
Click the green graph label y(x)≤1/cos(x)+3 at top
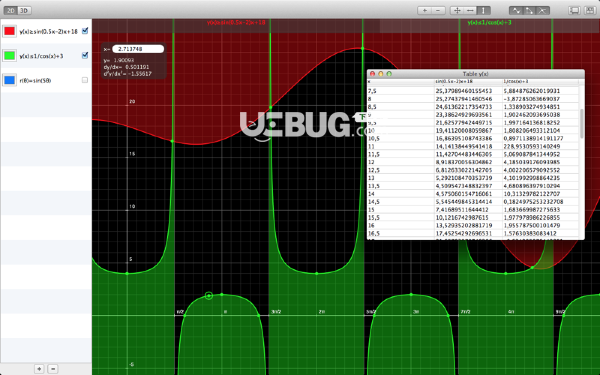489,23
